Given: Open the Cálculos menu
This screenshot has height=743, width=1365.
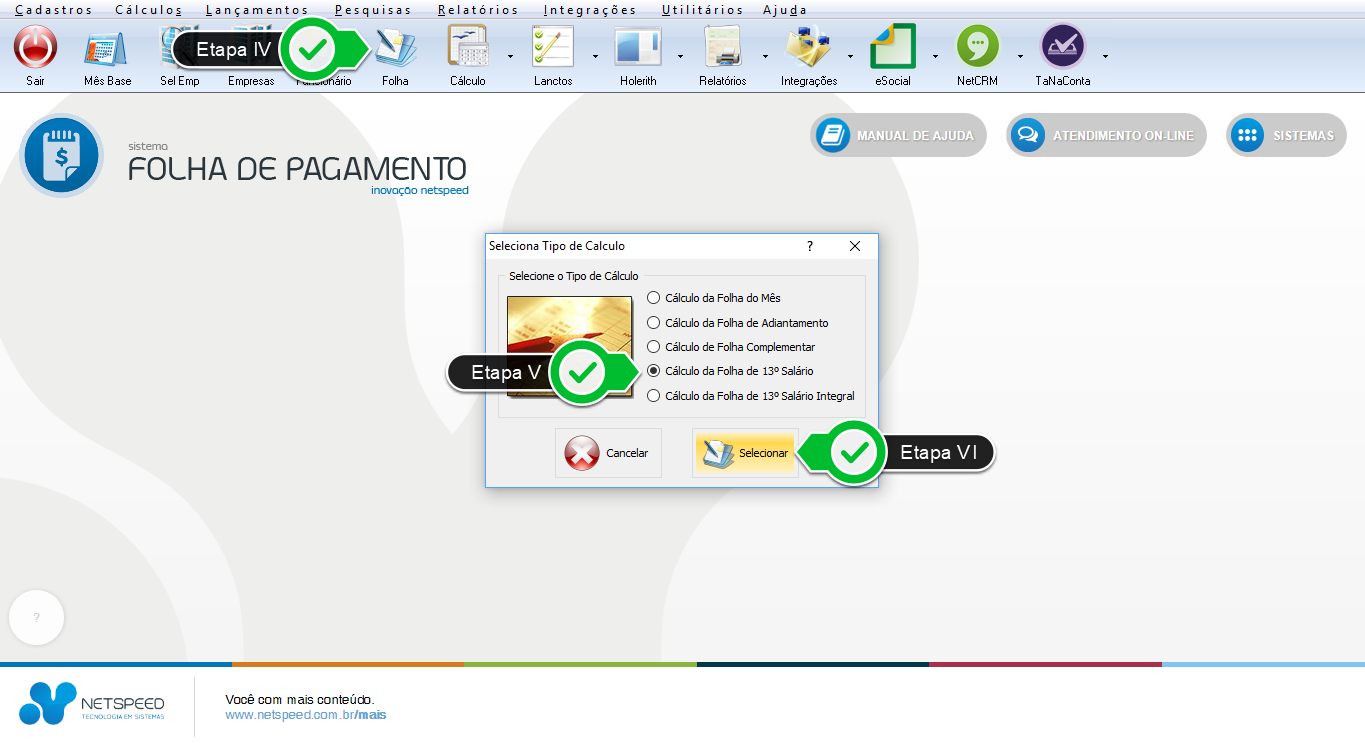Looking at the screenshot, I should pyautogui.click(x=149, y=10).
